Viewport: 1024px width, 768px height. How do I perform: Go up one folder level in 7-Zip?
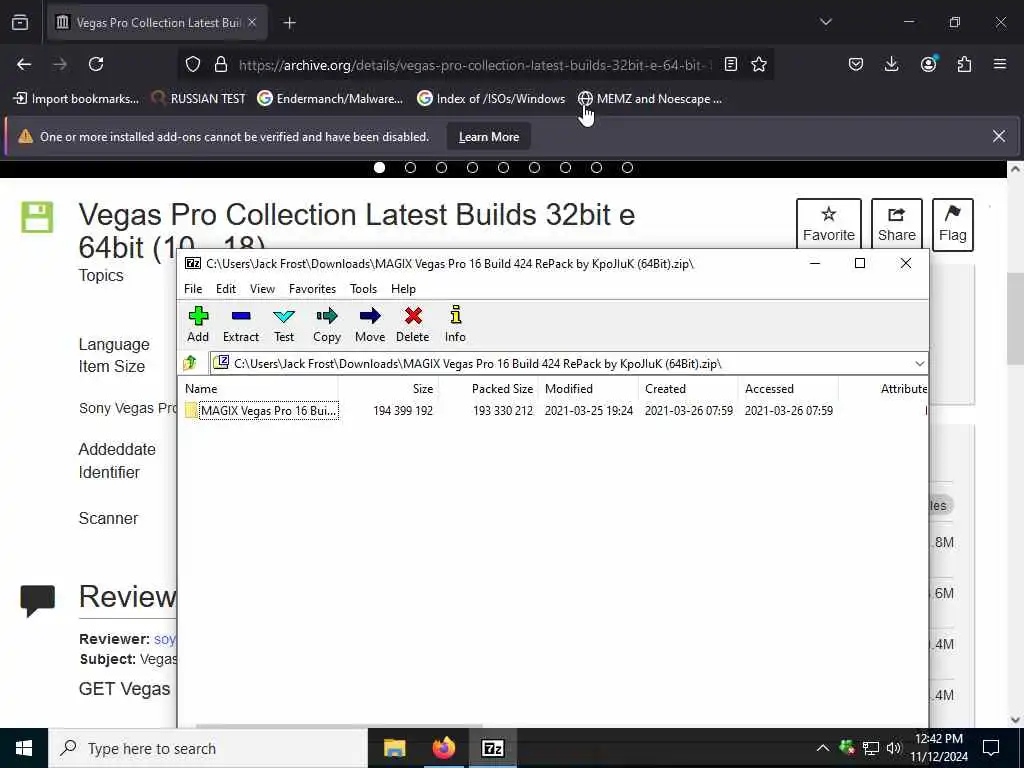tap(190, 363)
